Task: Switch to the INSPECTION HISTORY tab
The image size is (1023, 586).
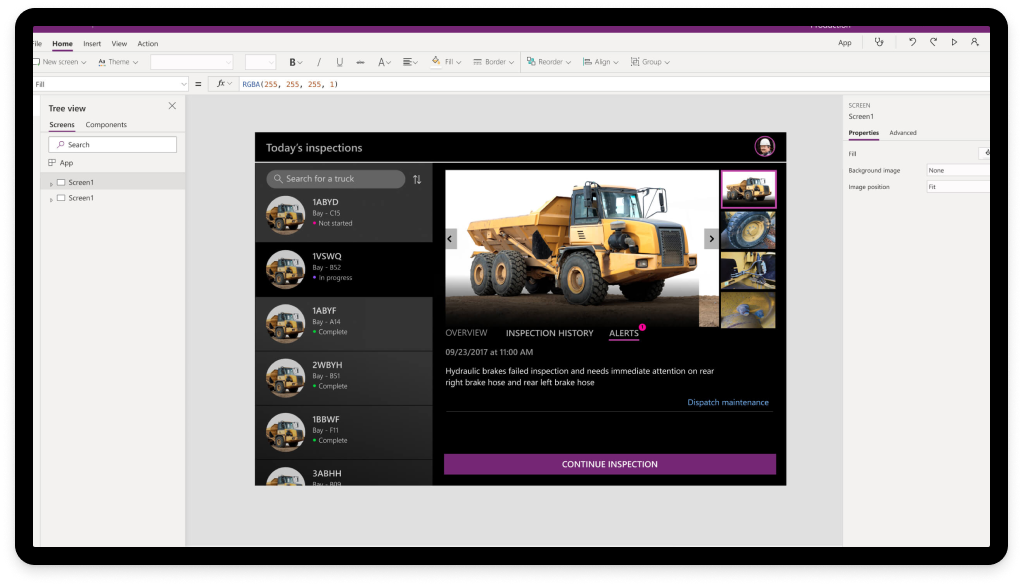Action: tap(549, 333)
